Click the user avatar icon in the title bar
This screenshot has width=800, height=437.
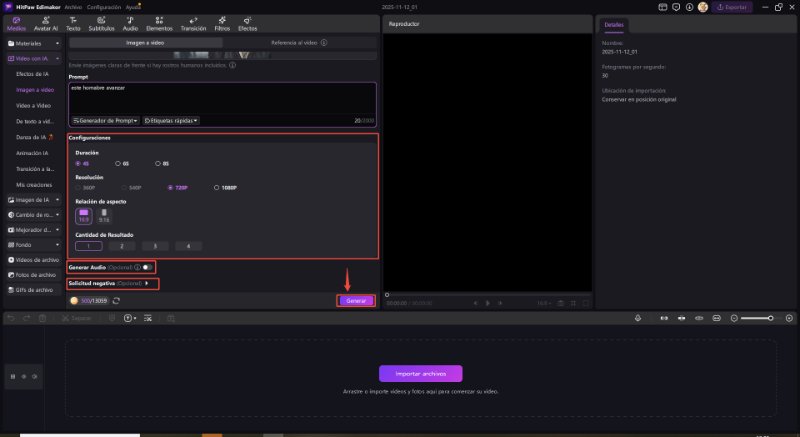pyautogui.click(x=703, y=7)
